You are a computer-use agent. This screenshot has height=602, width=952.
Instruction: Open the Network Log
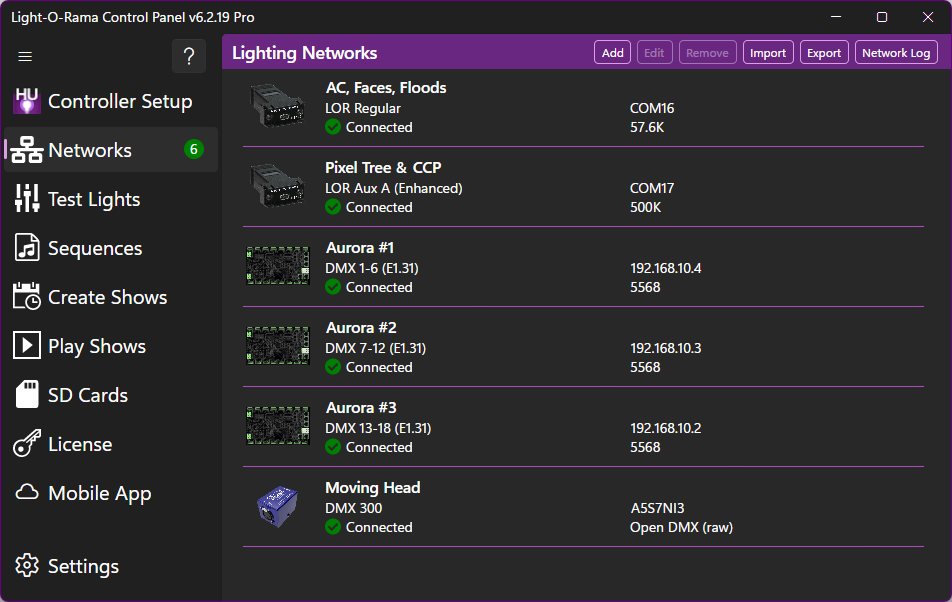pyautogui.click(x=896, y=52)
